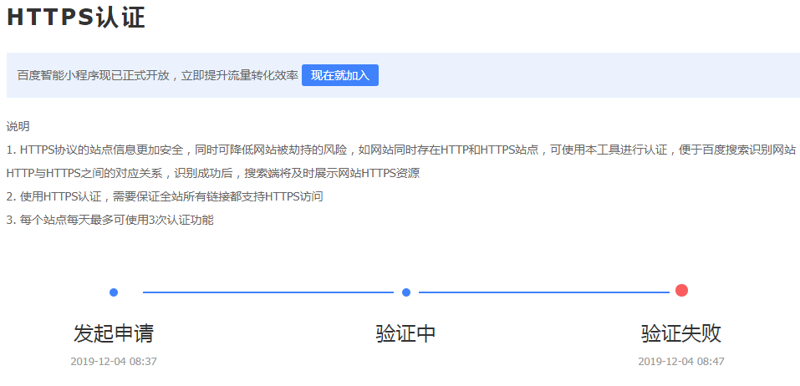Click the 百度智能小程序现已正式开放 banner text
The height and width of the screenshot is (386, 800).
coord(158,75)
